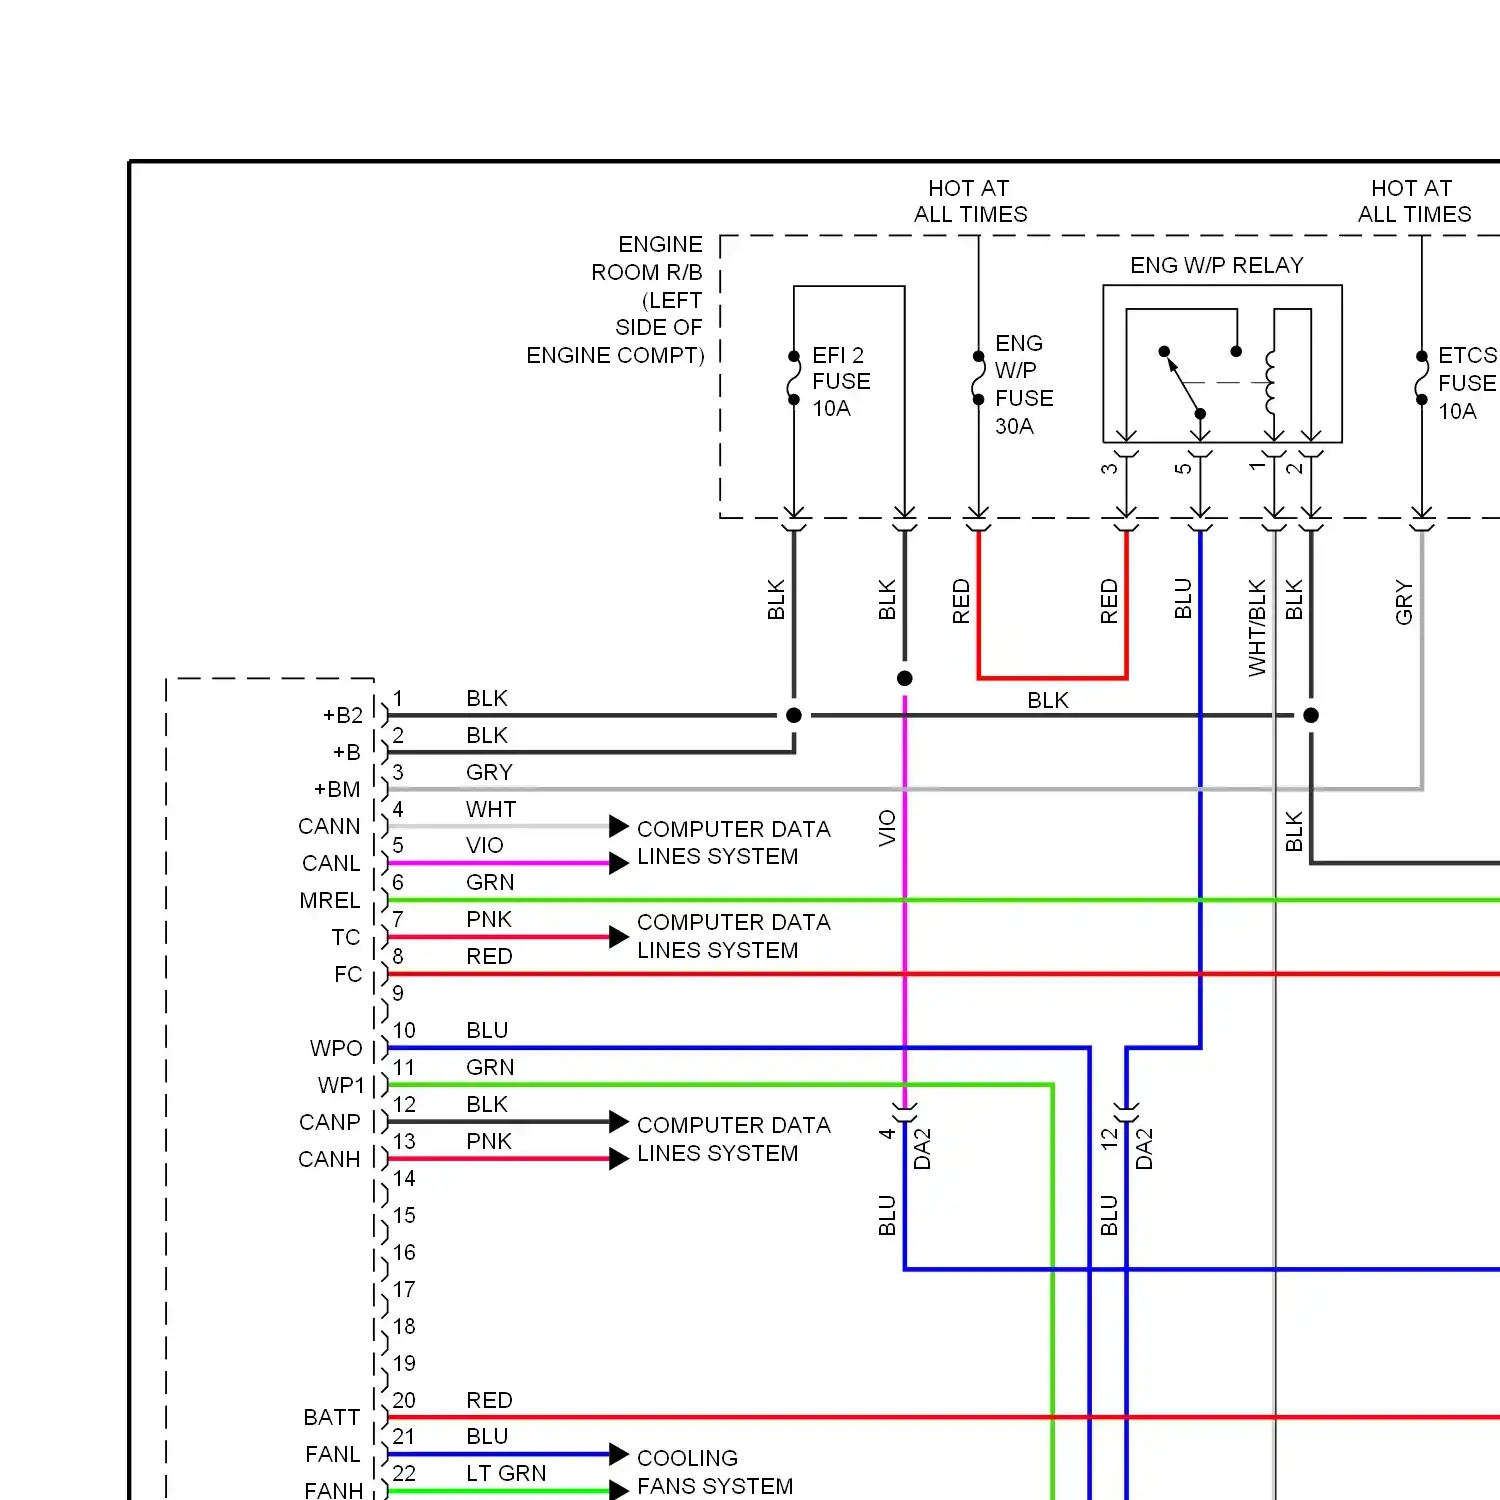The height and width of the screenshot is (1500, 1500).
Task: Click COMPUTER DATA LINES SYSTEM beside CANN and CANL
Action: 734,843
